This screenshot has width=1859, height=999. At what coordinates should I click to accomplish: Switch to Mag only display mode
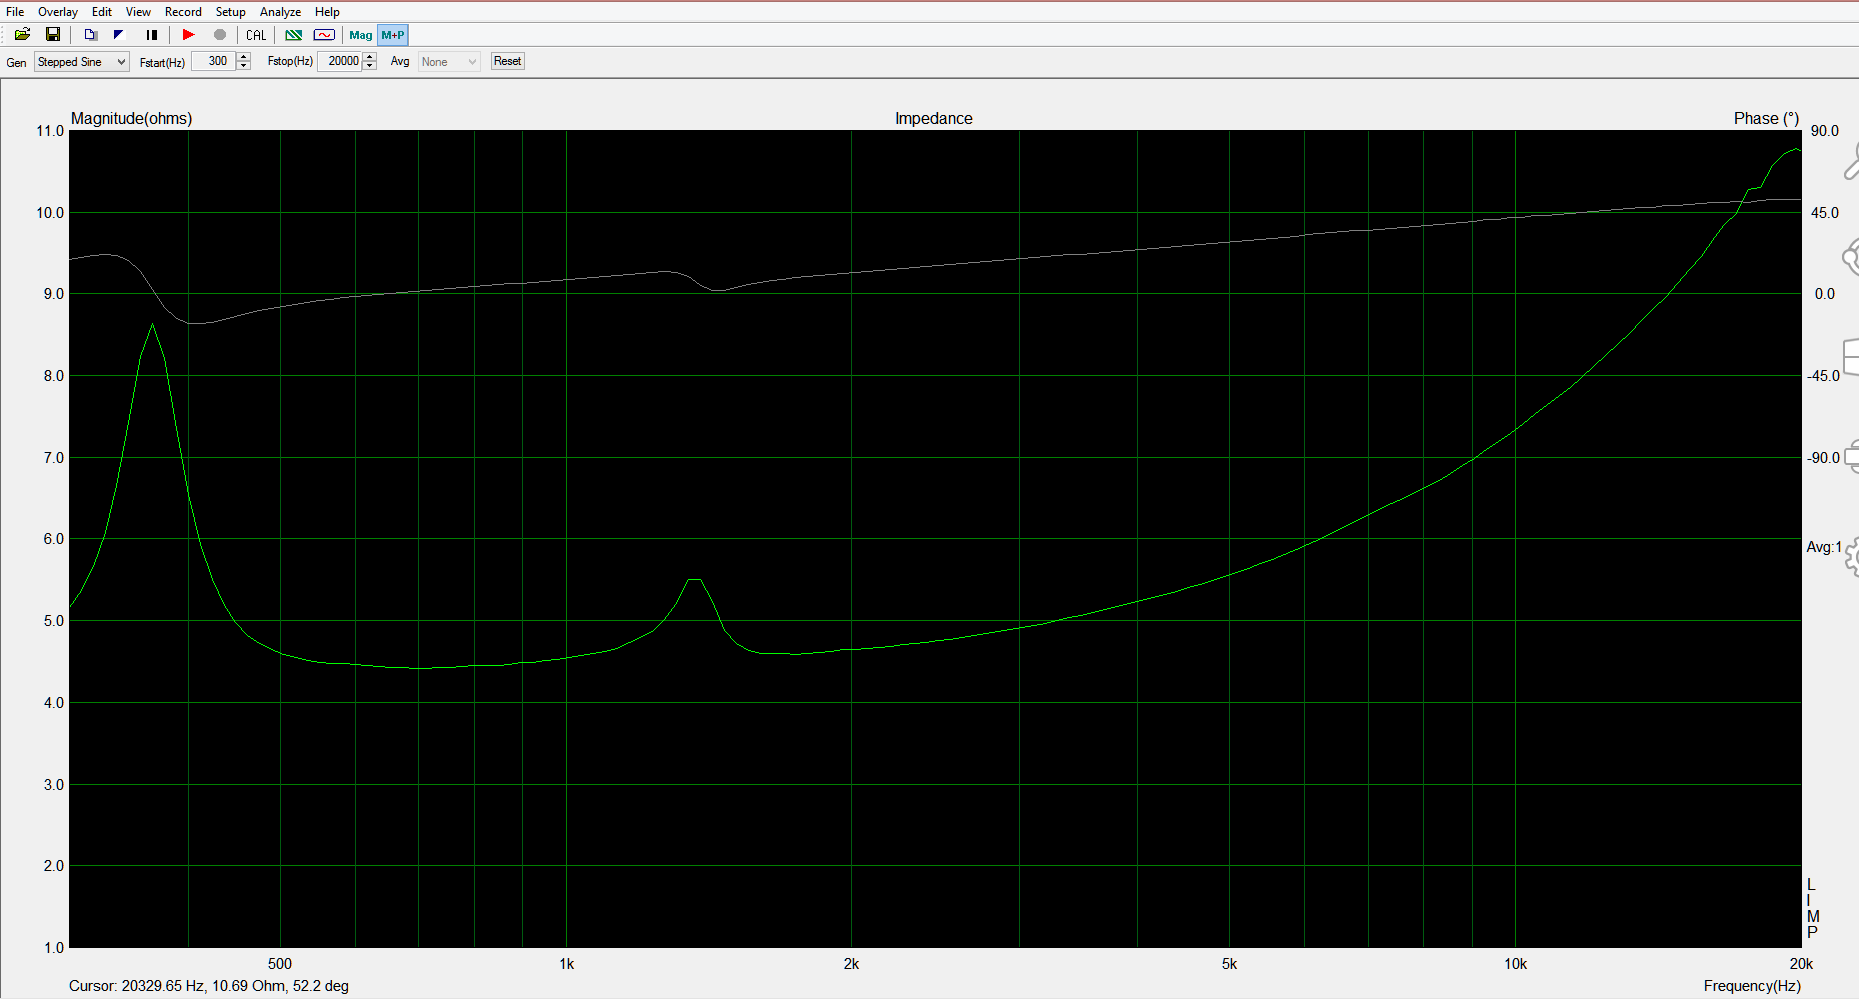360,35
